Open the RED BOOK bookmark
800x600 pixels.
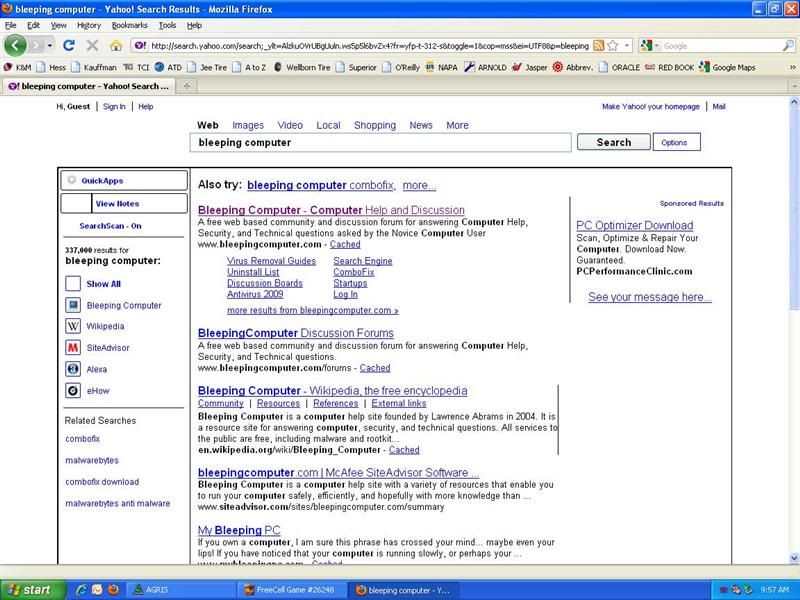[x=669, y=67]
